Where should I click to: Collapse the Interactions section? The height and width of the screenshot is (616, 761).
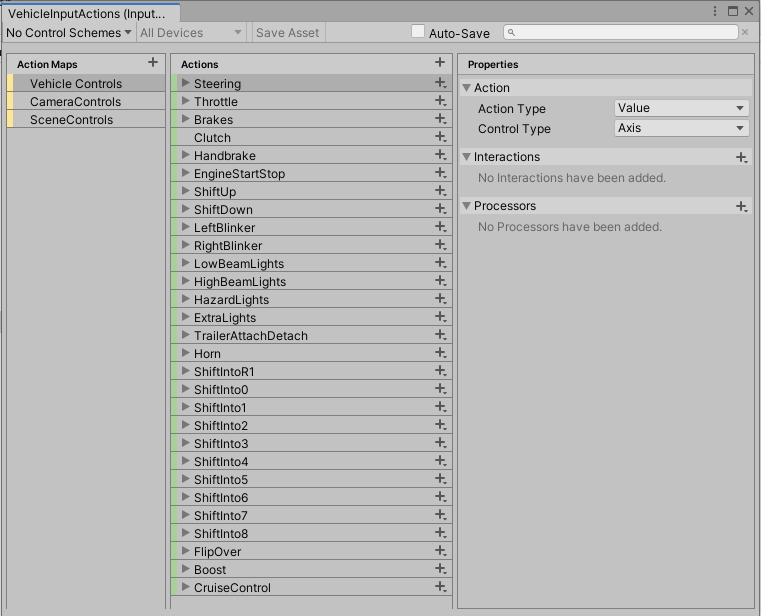[x=467, y=157]
